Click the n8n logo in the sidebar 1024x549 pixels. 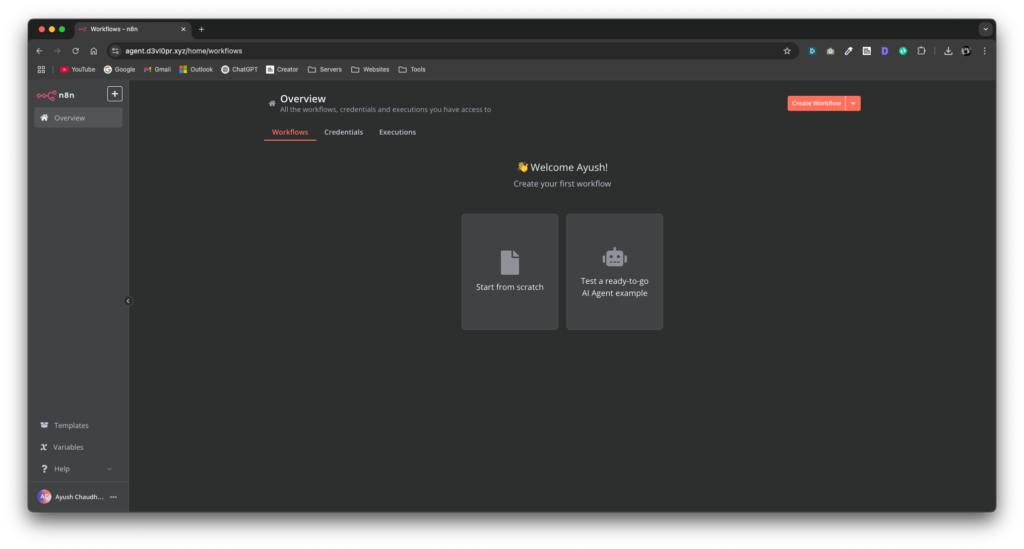point(56,95)
